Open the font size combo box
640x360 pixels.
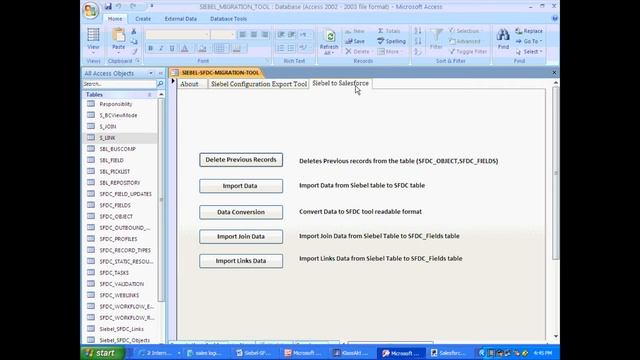[223, 35]
